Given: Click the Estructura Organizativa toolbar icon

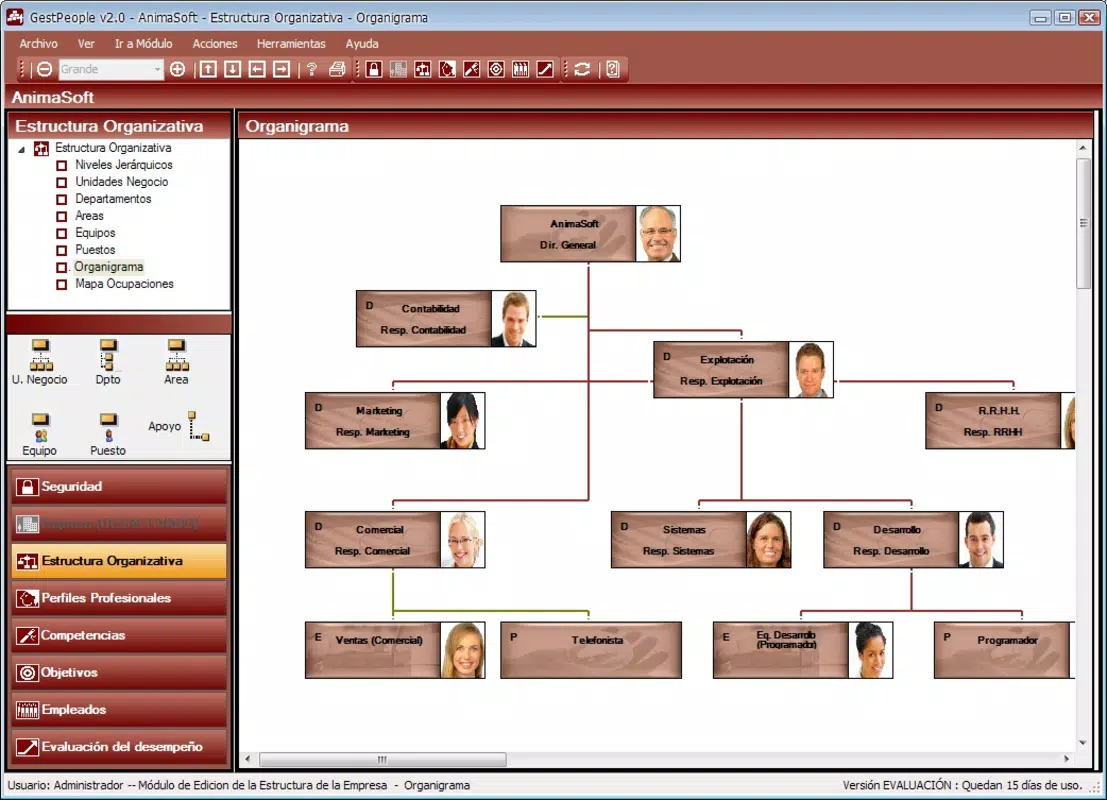Looking at the screenshot, I should tap(422, 69).
